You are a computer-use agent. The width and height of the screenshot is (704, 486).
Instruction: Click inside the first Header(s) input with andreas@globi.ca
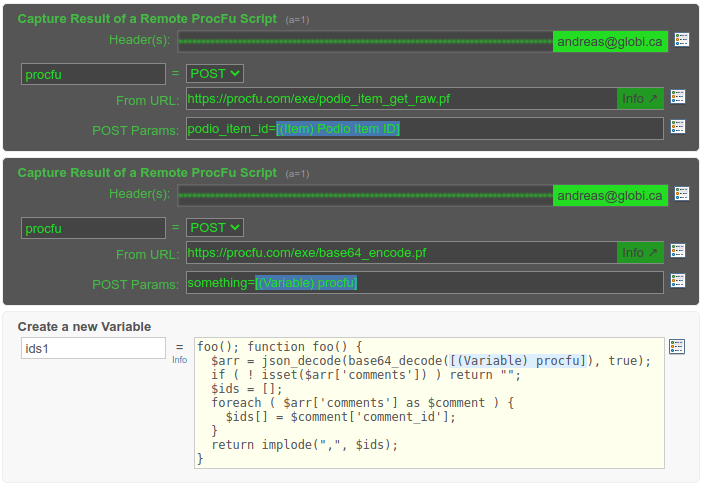pos(365,41)
